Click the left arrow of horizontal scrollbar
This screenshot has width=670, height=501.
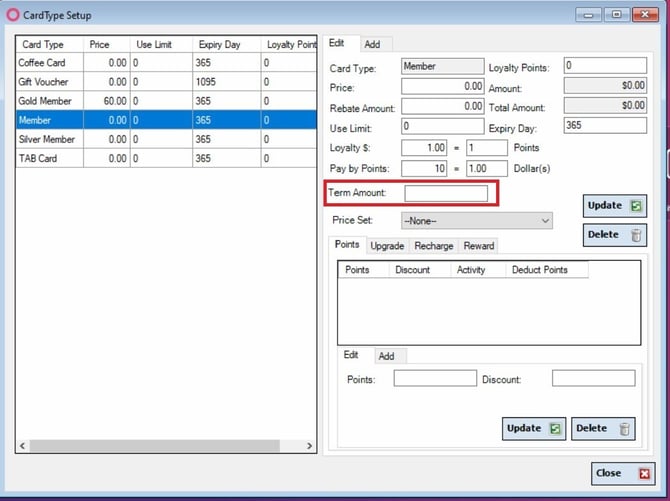click(x=23, y=446)
